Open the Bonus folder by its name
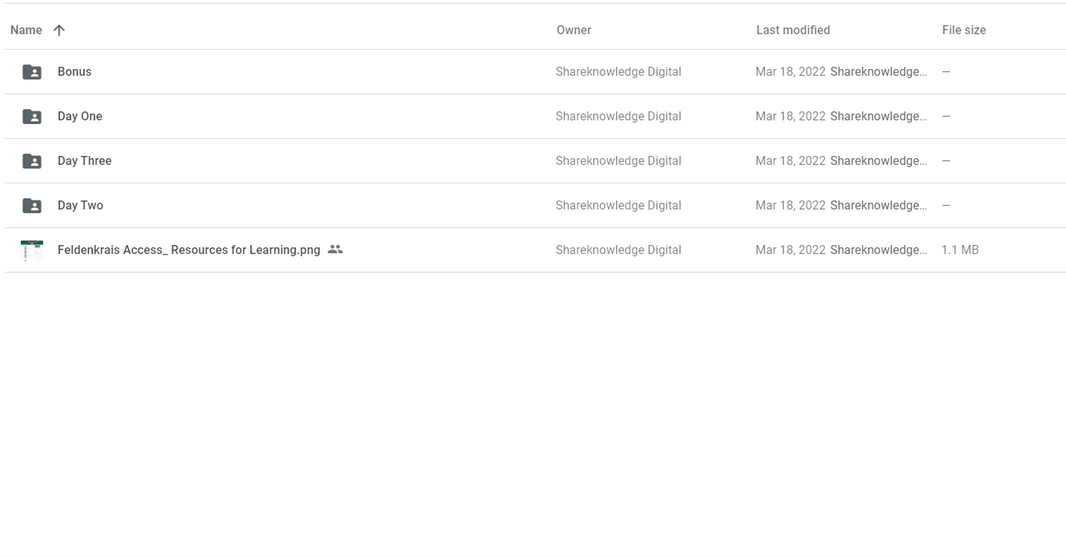Screen dimensions: 1066x557 (x=74, y=72)
